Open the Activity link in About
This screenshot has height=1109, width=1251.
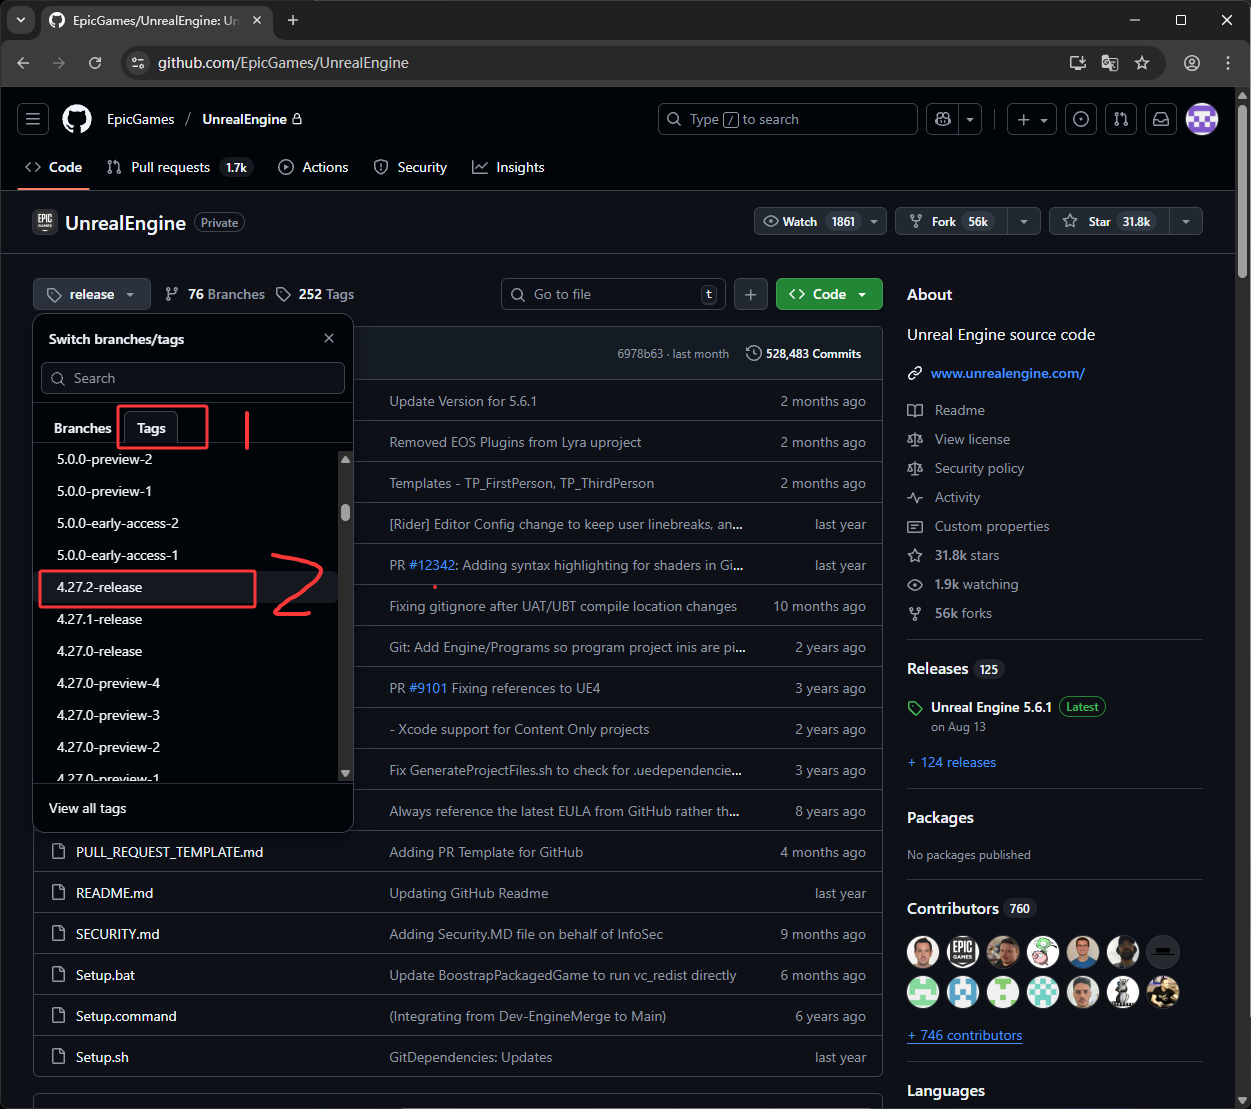point(944,497)
